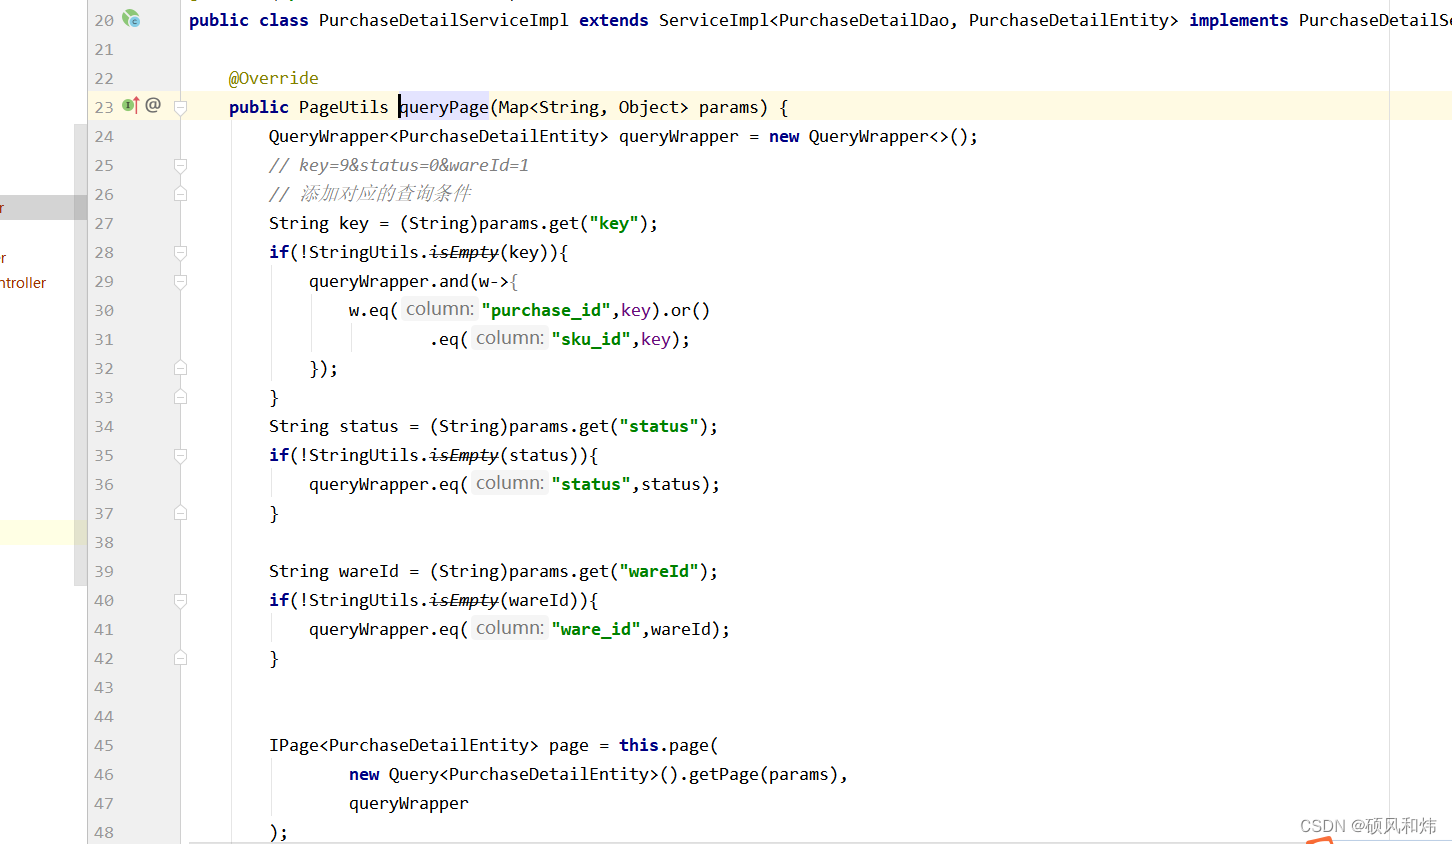Click the PageUtils return type

coord(344,107)
